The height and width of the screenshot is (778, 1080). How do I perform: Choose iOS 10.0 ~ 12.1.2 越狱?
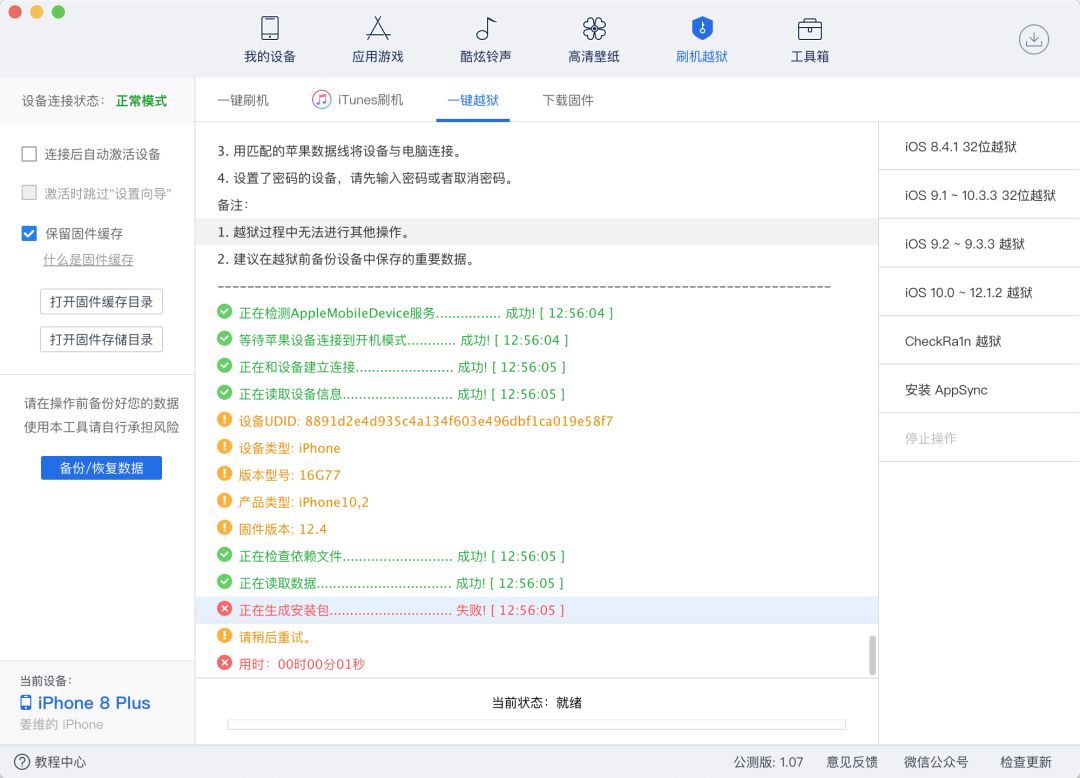pyautogui.click(x=979, y=292)
